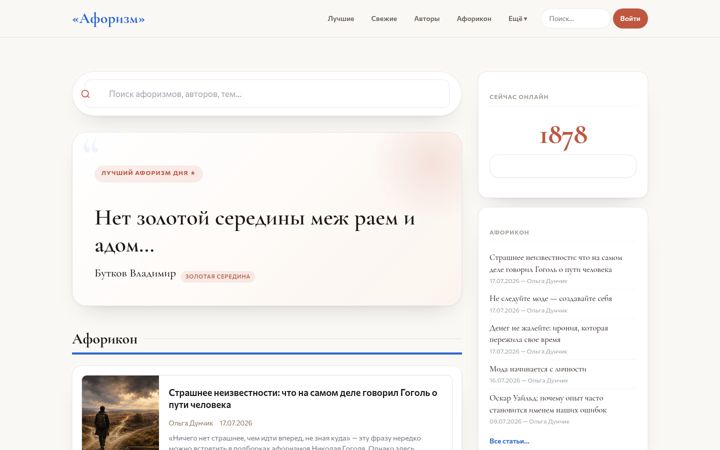Click the empty field under the online counter
Image resolution: width=720 pixels, height=450 pixels.
pos(563,166)
